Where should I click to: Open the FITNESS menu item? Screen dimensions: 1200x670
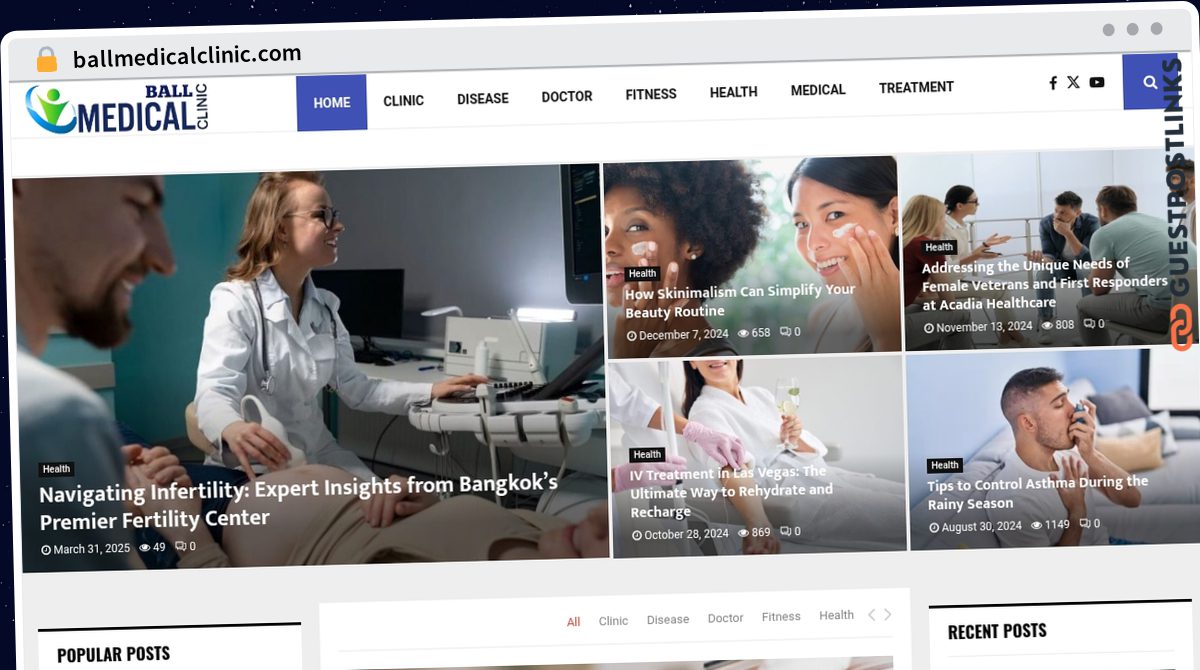point(651,94)
